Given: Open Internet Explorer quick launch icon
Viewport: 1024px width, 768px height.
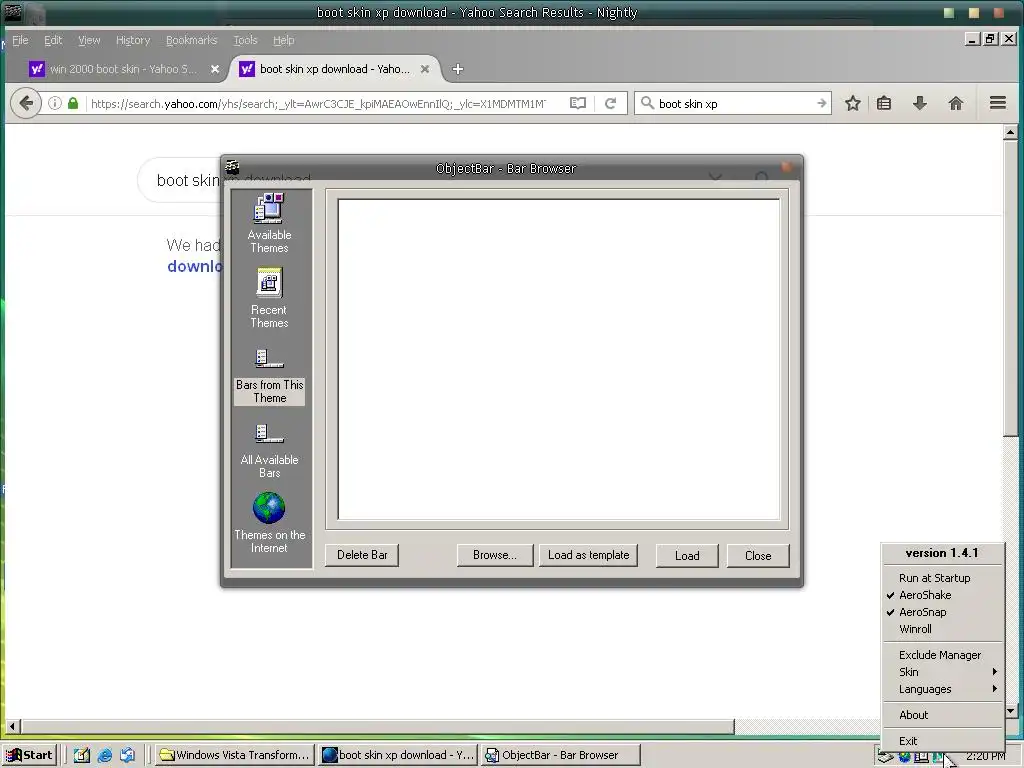Looking at the screenshot, I should (x=104, y=756).
